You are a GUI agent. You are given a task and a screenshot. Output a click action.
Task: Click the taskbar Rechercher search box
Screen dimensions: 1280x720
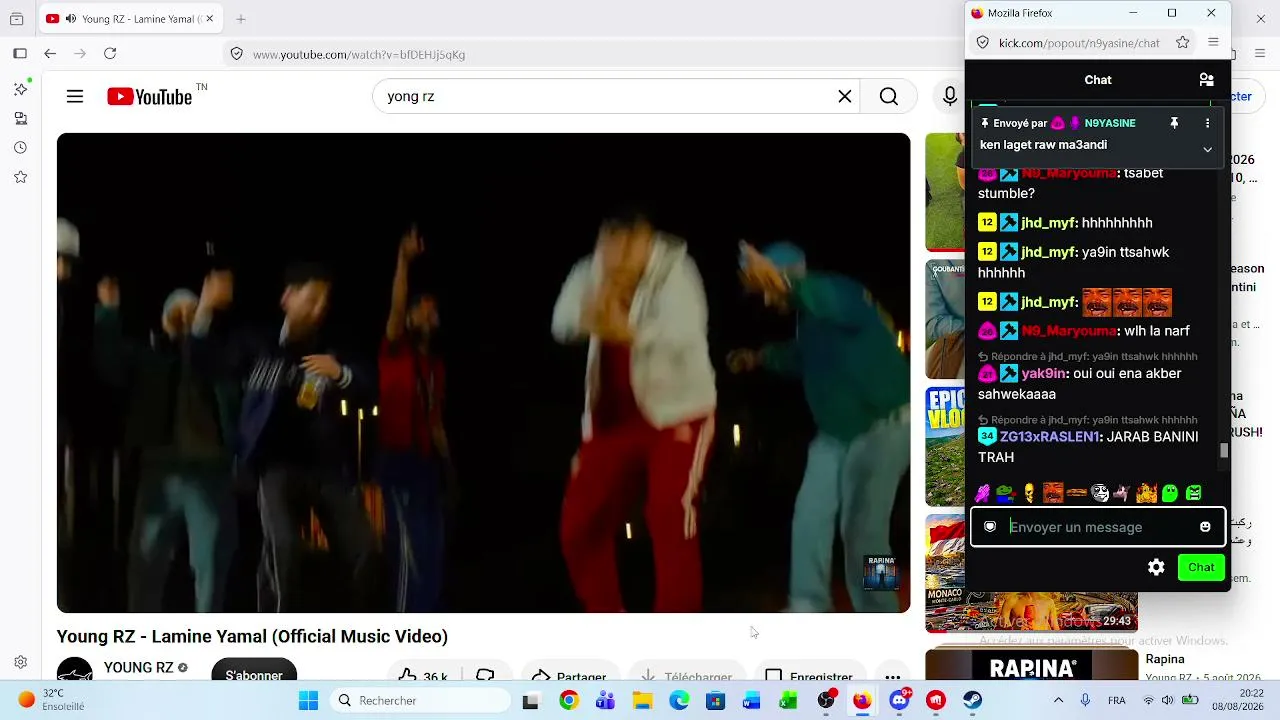pos(420,700)
